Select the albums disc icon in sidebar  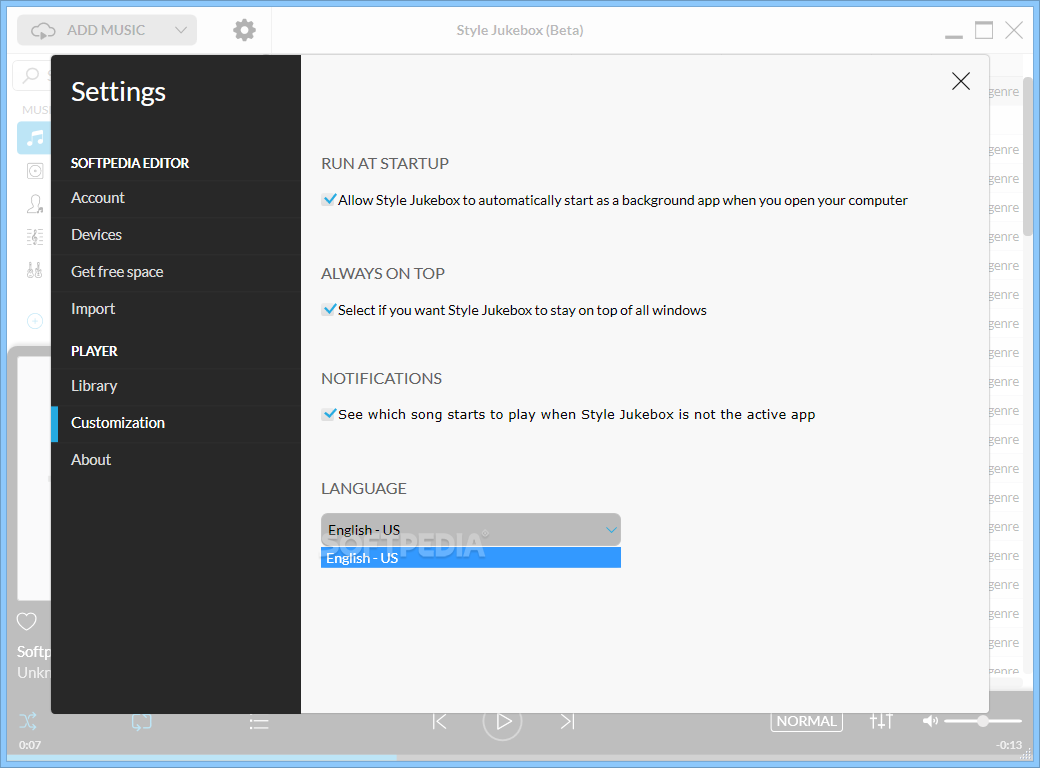click(34, 171)
